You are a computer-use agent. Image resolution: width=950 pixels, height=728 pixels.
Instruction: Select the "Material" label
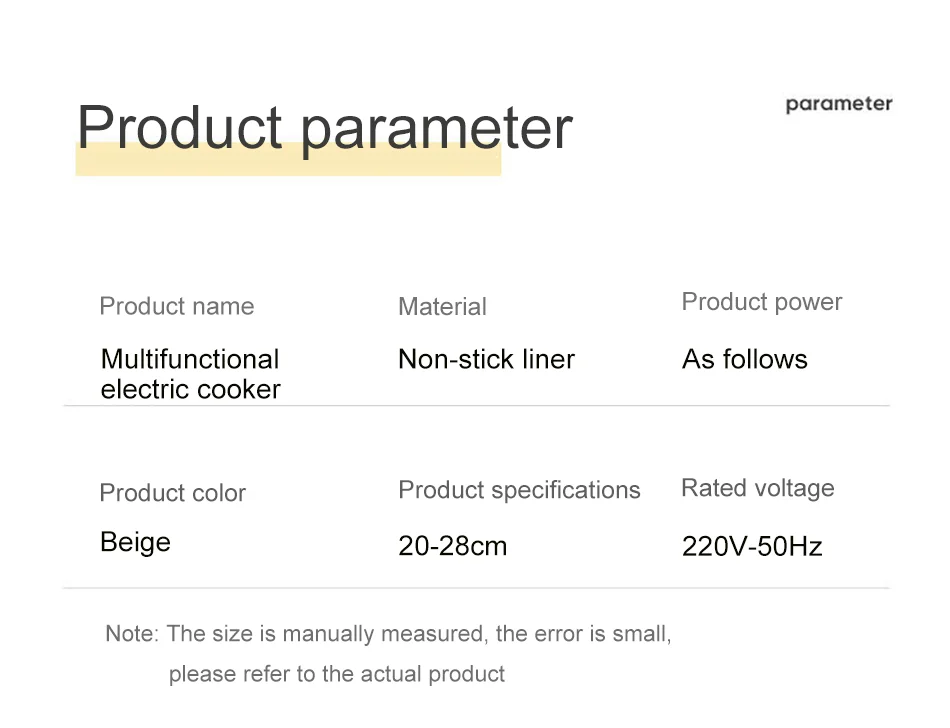442,307
